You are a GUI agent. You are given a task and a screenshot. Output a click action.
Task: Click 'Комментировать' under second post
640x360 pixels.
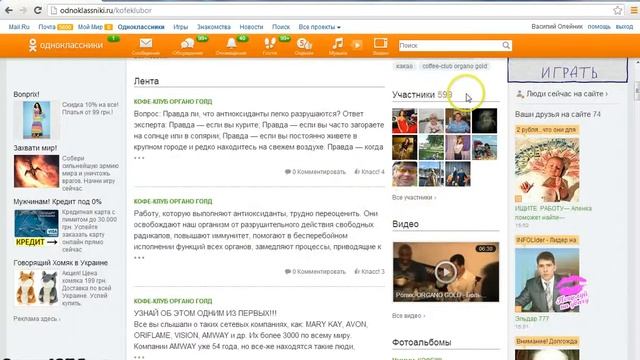(319, 271)
